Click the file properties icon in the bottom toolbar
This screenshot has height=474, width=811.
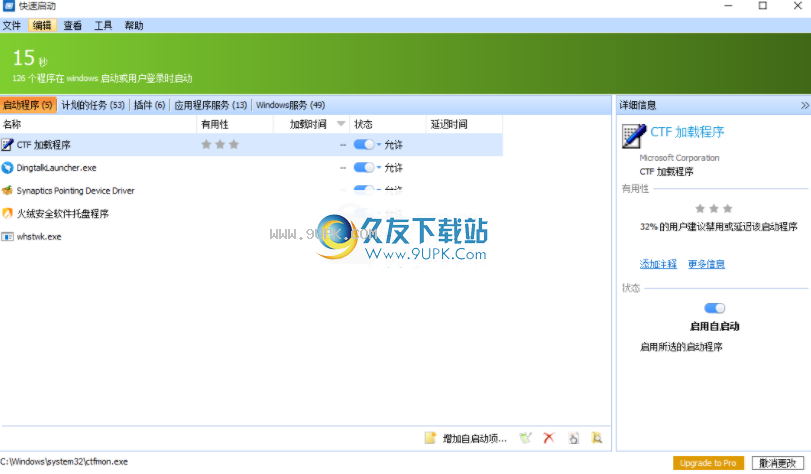click(573, 438)
